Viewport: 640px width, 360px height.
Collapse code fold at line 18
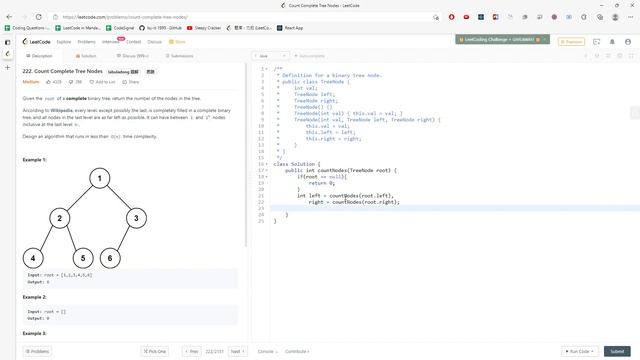click(x=267, y=177)
